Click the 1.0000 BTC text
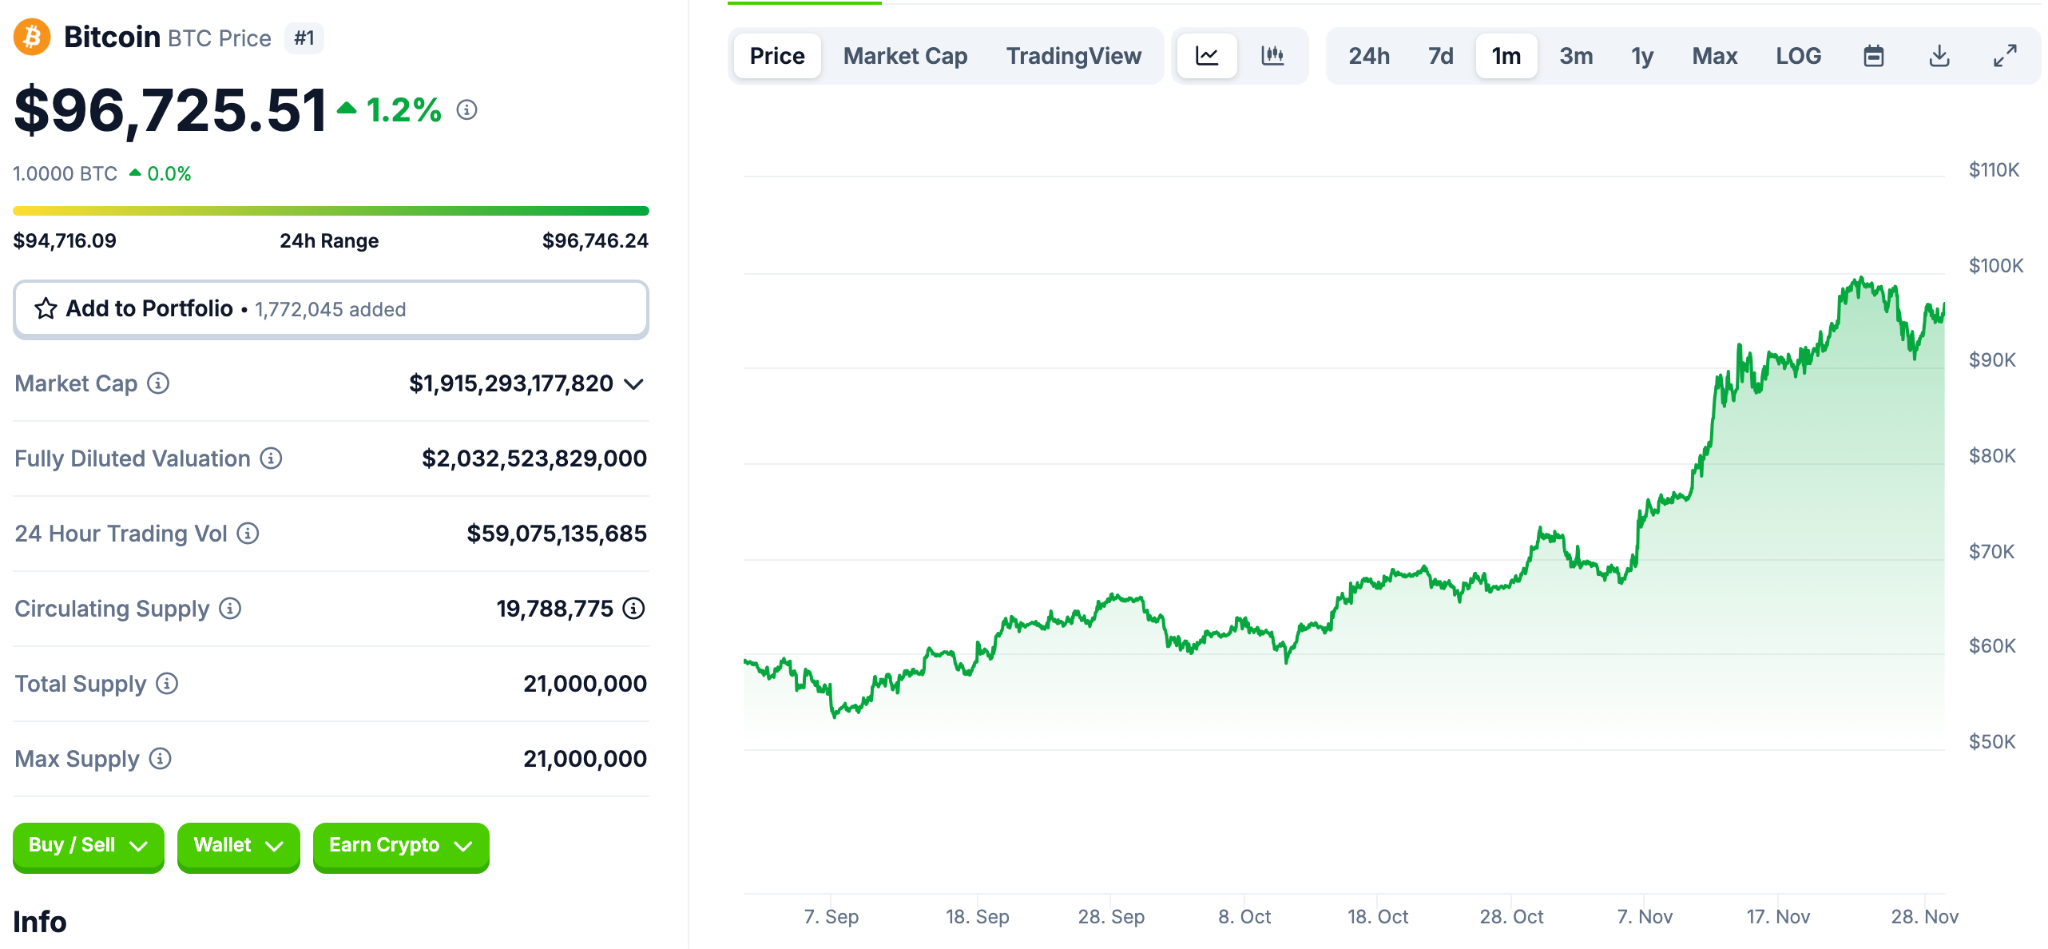This screenshot has width=2048, height=949. coord(65,174)
